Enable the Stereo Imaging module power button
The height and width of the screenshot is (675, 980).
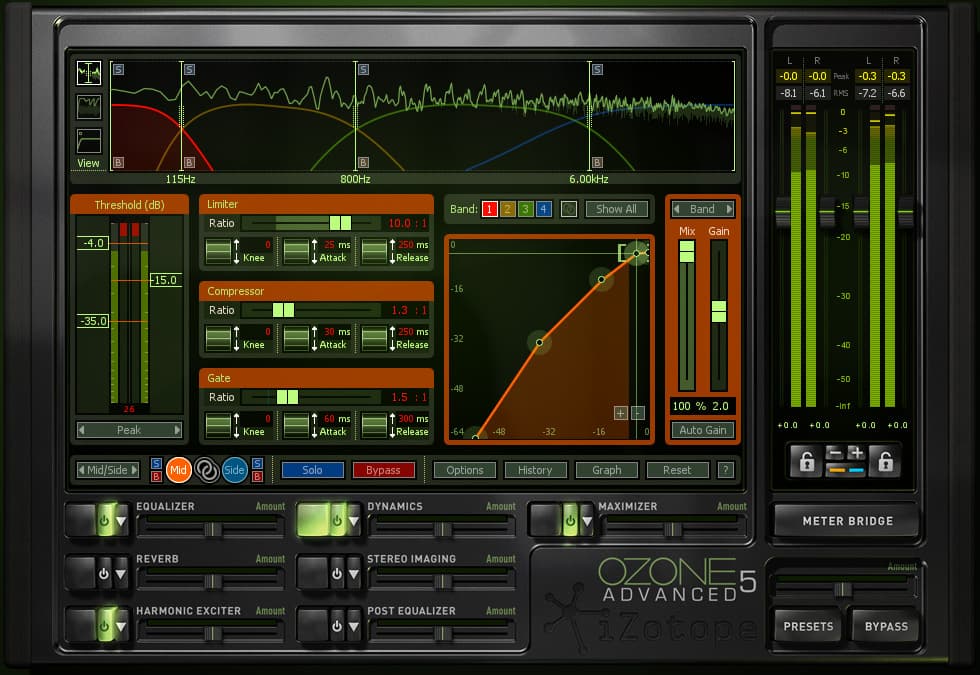[x=337, y=573]
